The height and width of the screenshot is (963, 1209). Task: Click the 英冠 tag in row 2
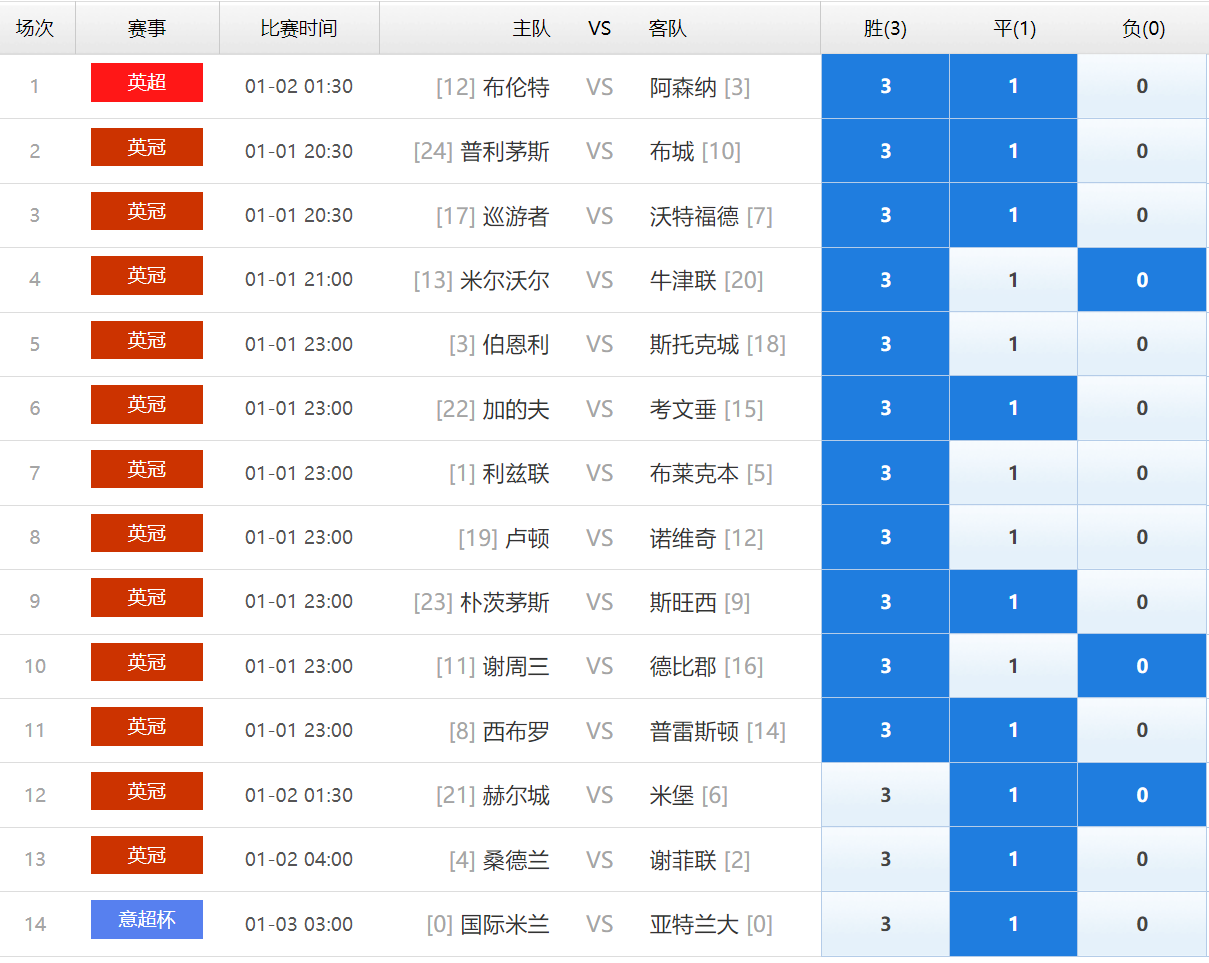147,147
